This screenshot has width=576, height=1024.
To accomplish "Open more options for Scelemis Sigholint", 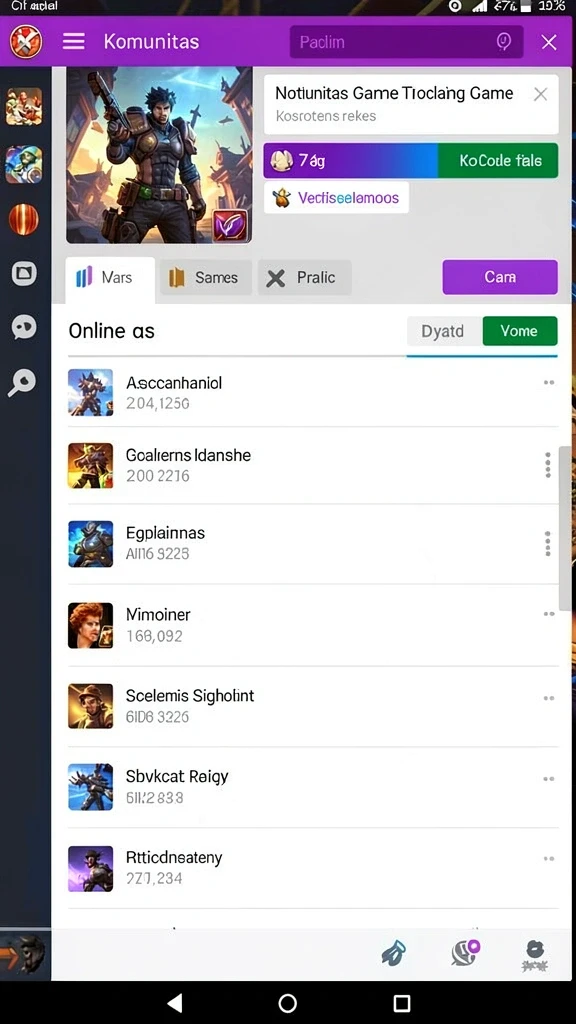I will point(549,698).
